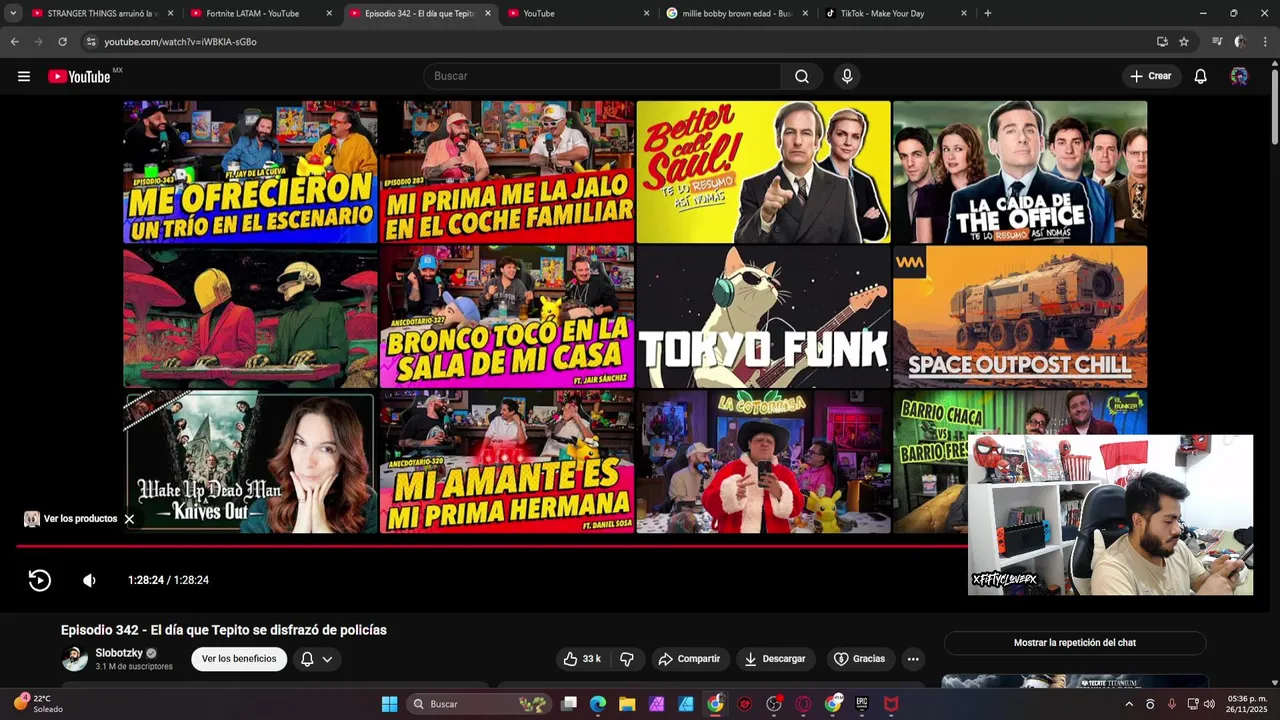Screen dimensions: 1280x720
Task: Open more actions three-dot menu below video
Action: point(913,659)
